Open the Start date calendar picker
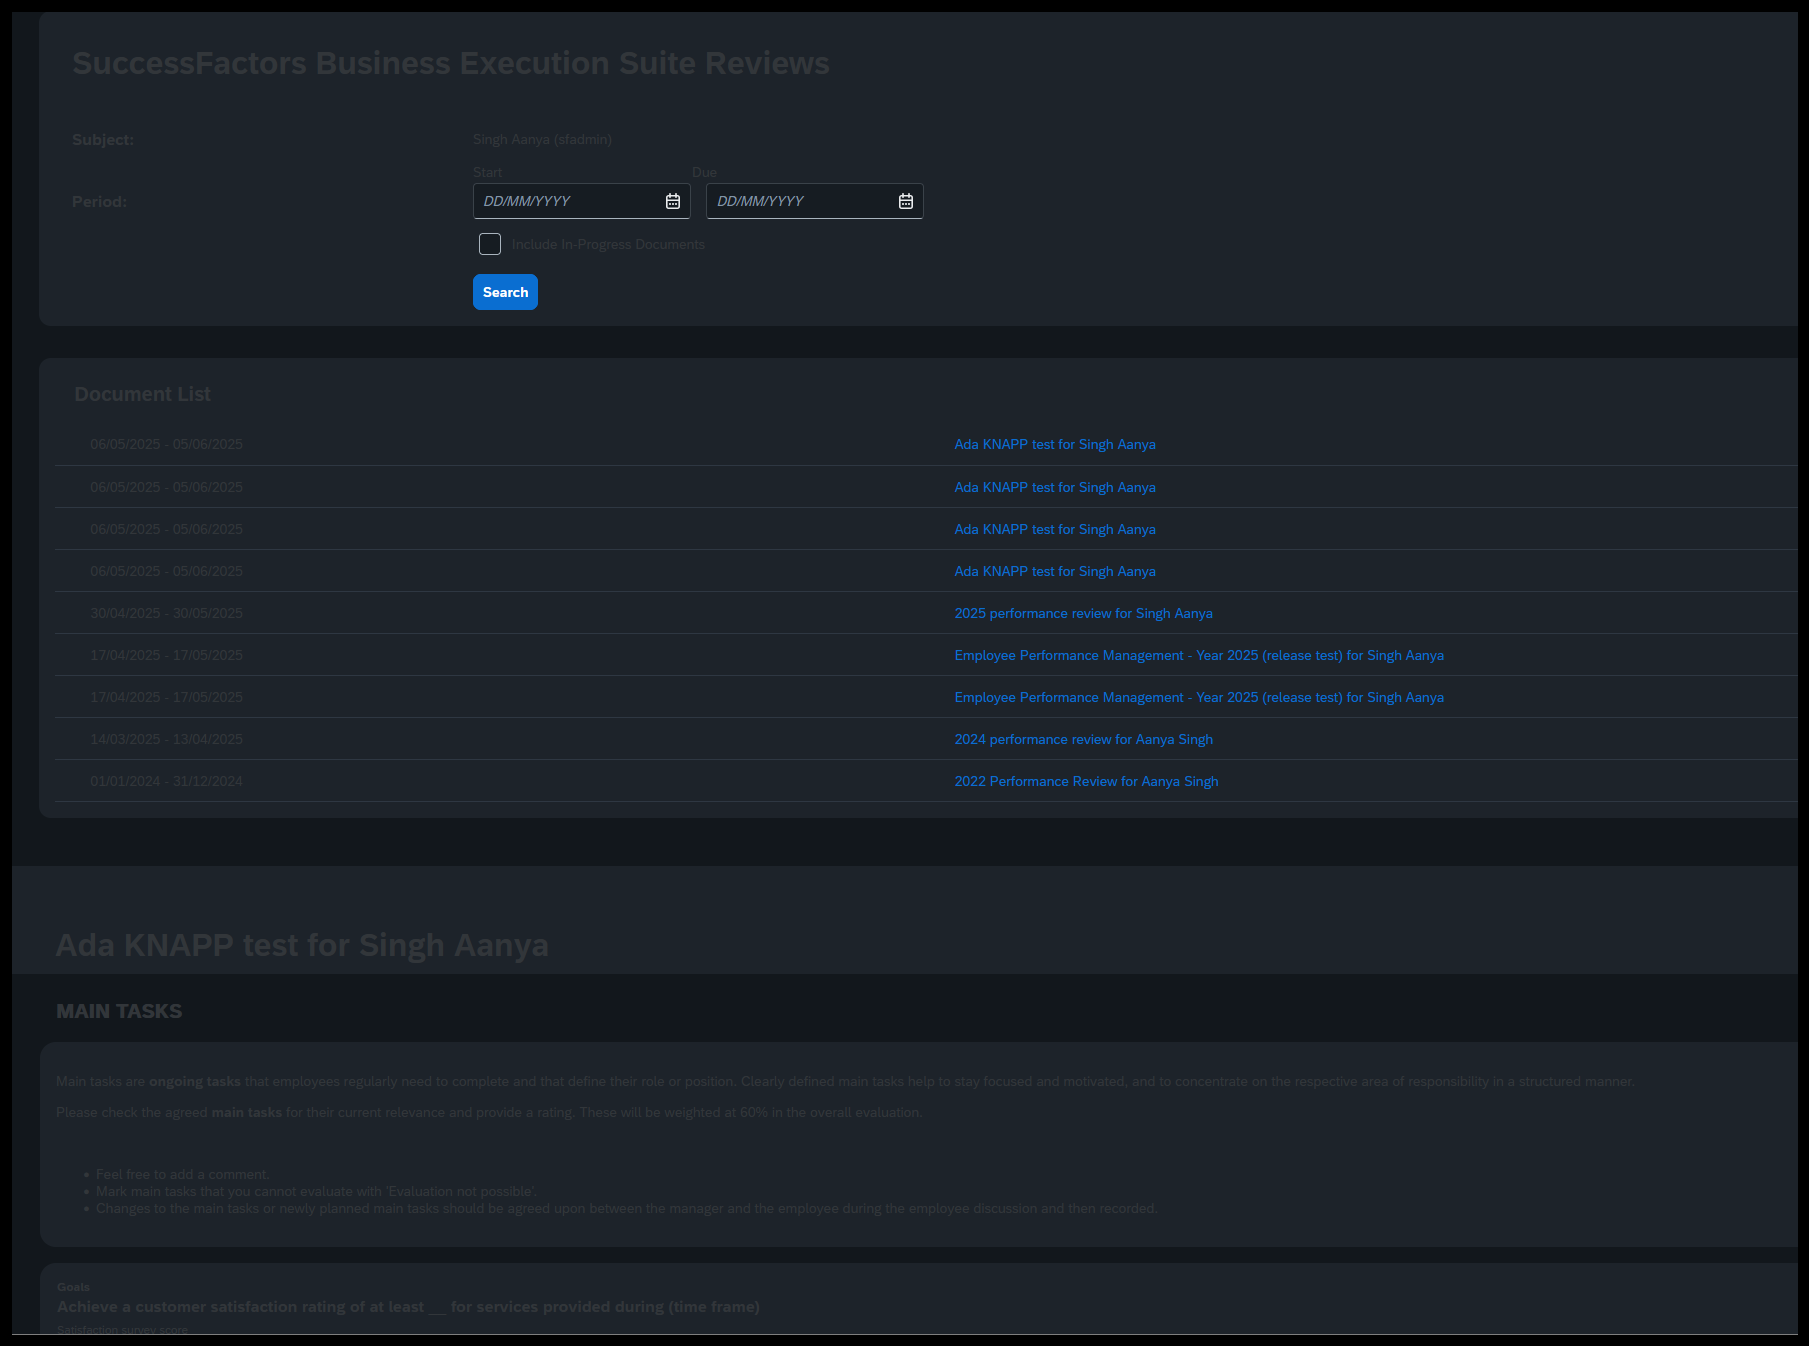Viewport: 1809px width, 1346px height. (x=673, y=201)
